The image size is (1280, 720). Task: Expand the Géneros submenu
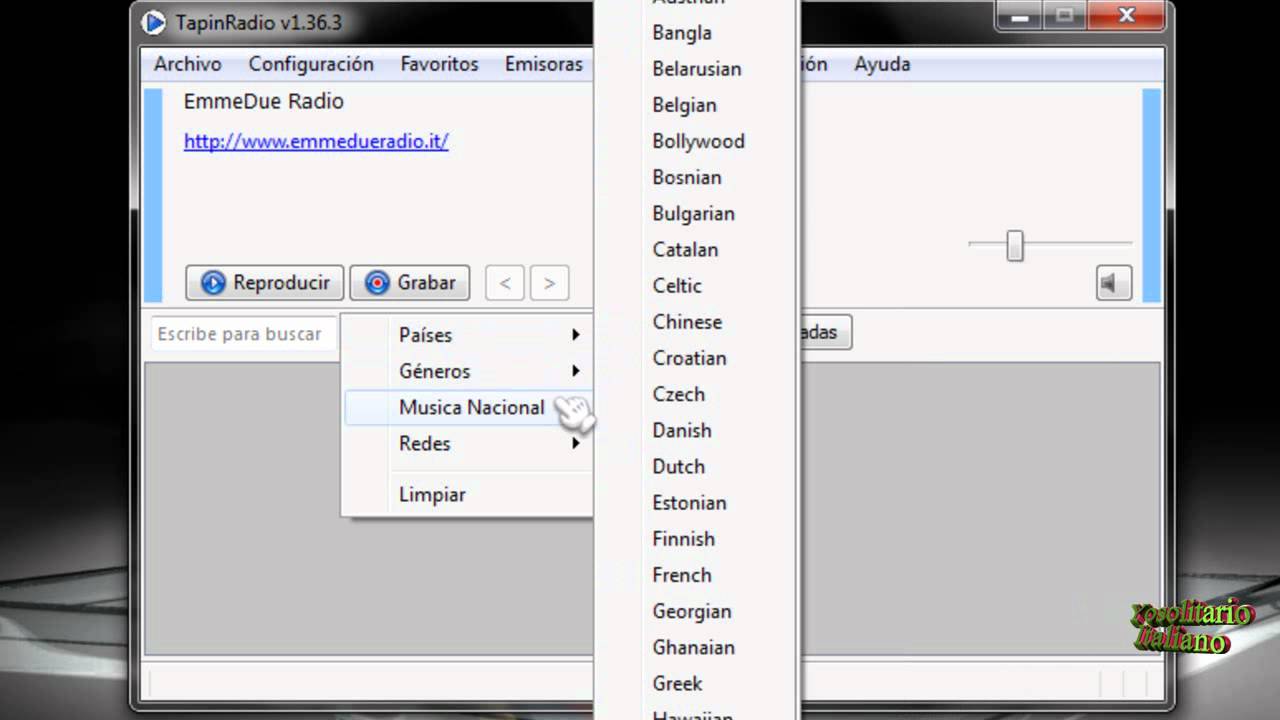pos(468,371)
